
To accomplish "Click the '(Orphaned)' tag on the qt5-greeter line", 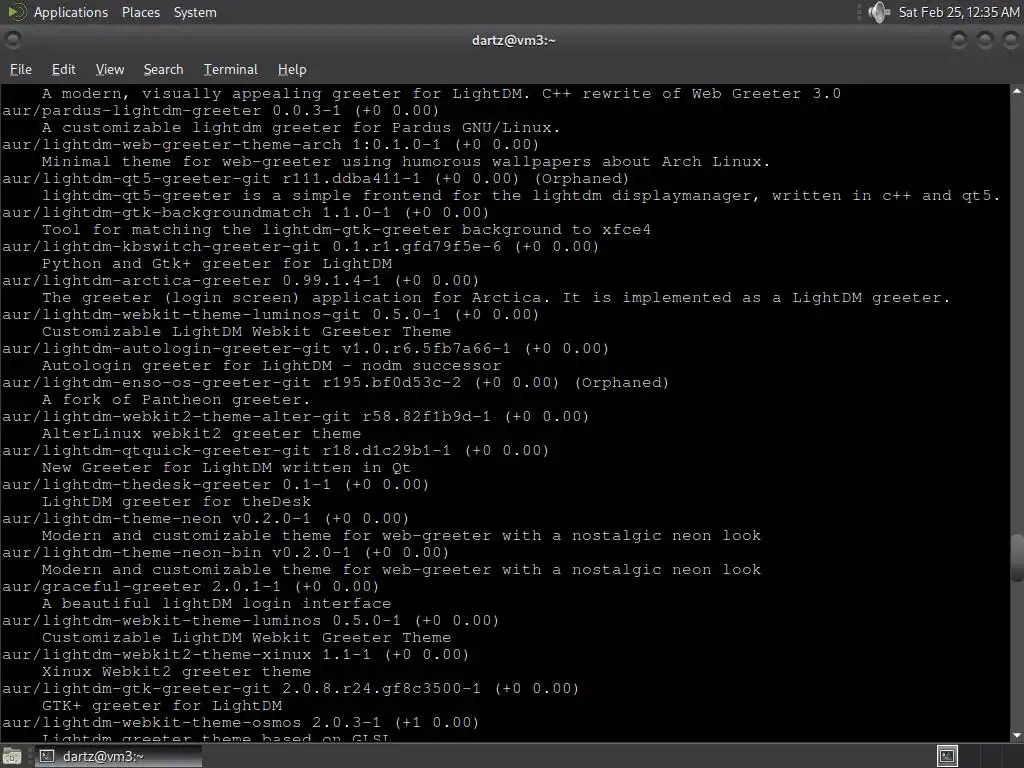I will [582, 178].
